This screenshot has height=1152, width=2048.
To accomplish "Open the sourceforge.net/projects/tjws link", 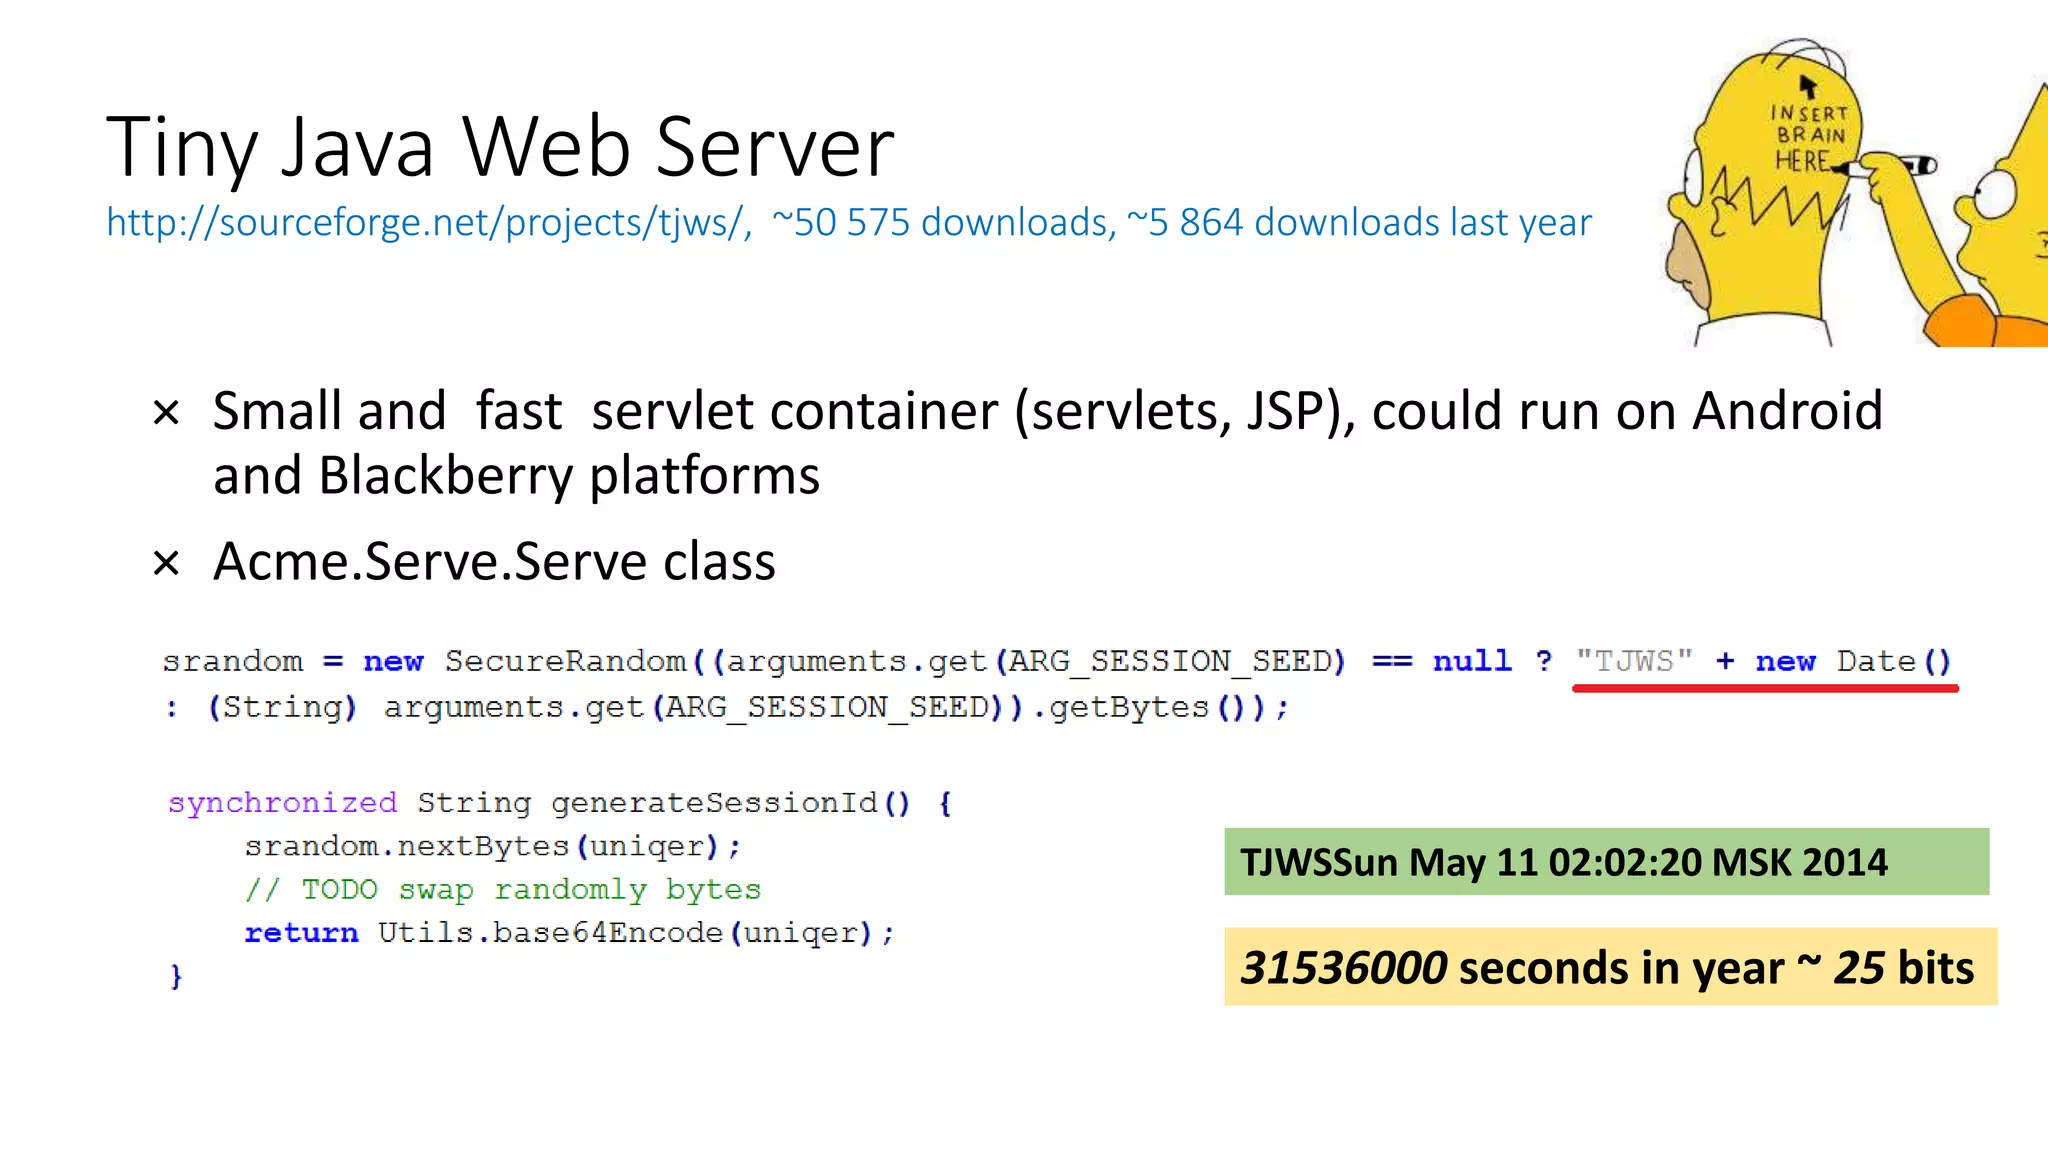I will 430,222.
